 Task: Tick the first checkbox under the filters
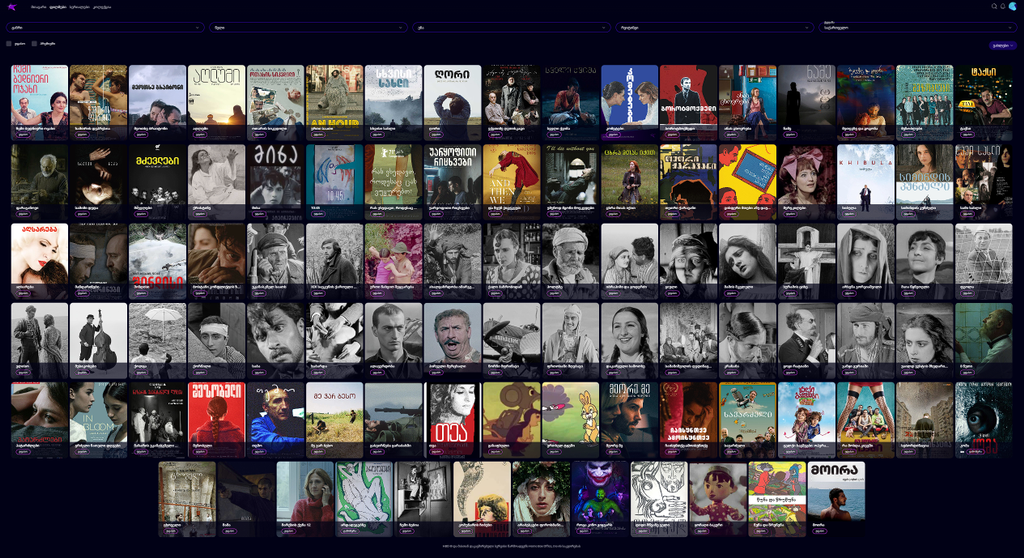click(x=9, y=44)
